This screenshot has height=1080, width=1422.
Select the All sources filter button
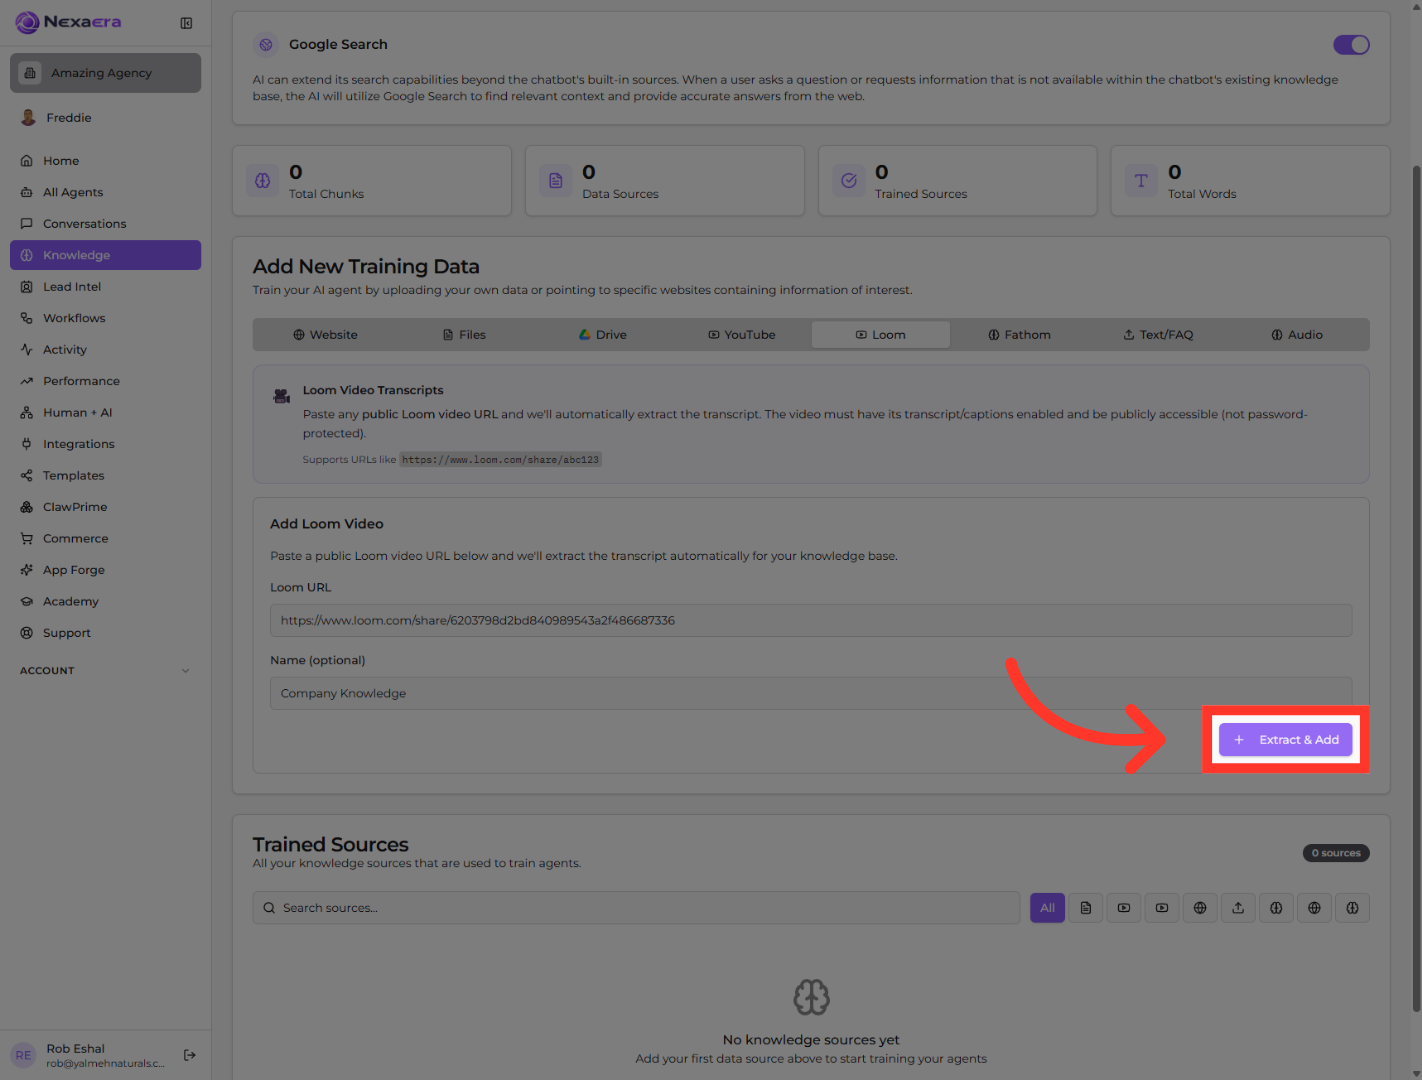1048,908
